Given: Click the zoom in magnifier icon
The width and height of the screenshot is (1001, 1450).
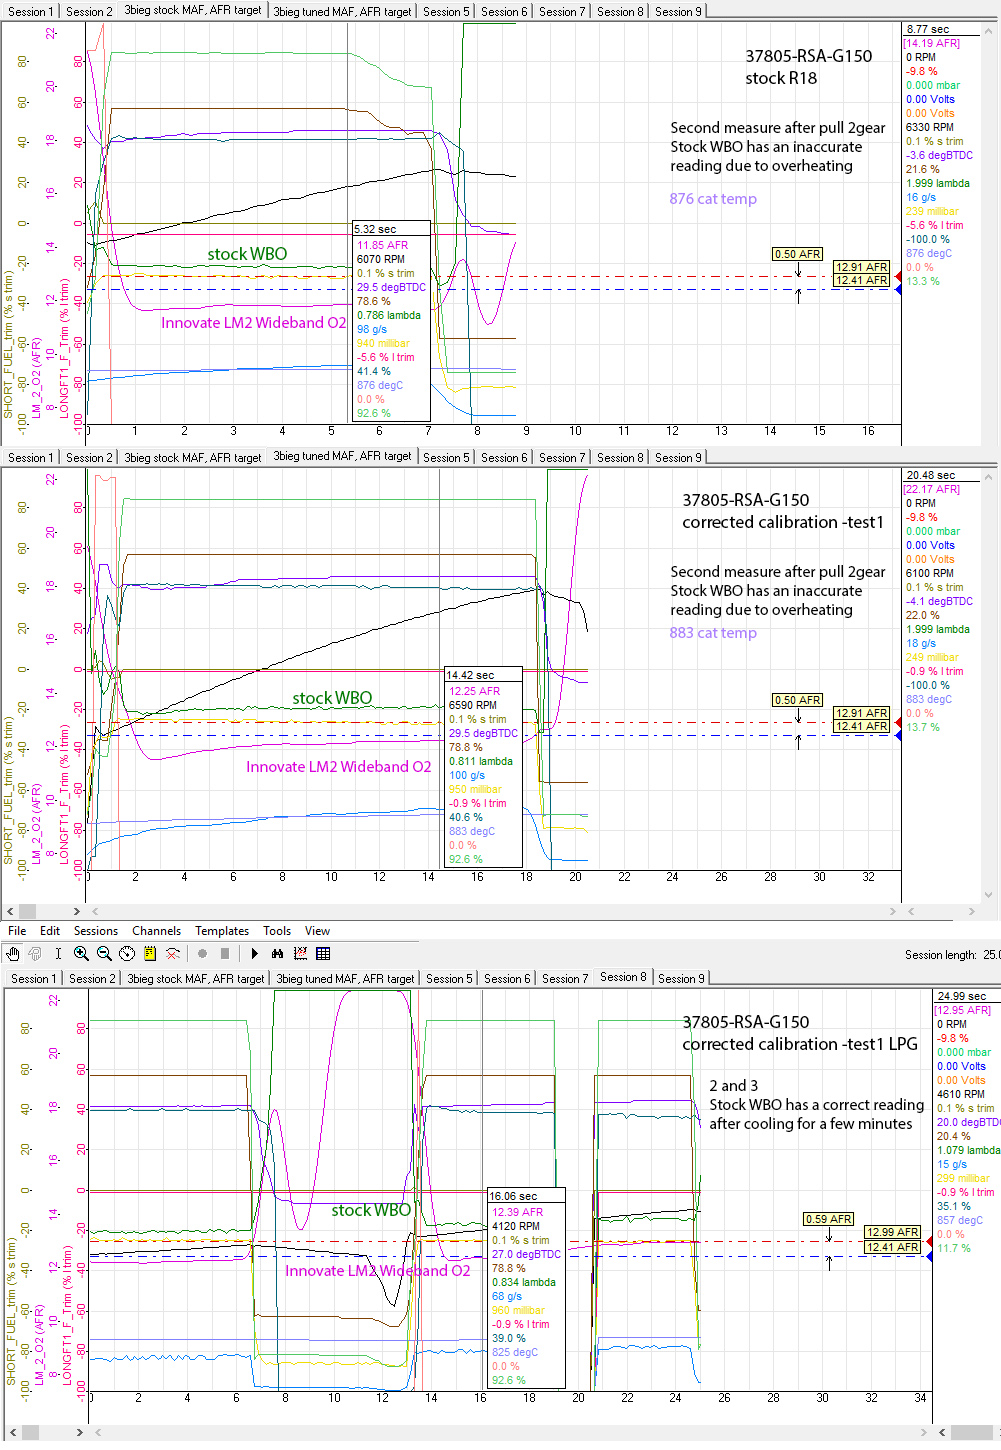Looking at the screenshot, I should click(81, 954).
